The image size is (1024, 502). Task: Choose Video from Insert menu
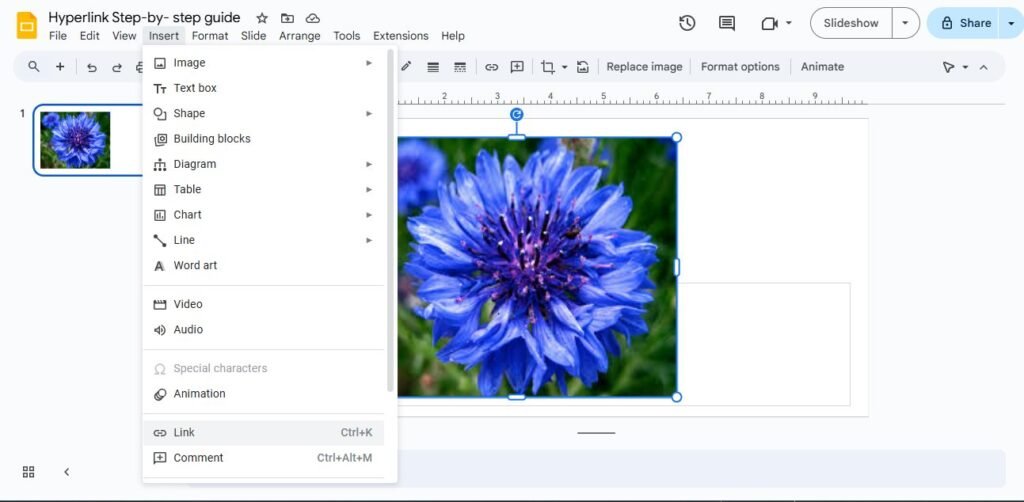263,304
